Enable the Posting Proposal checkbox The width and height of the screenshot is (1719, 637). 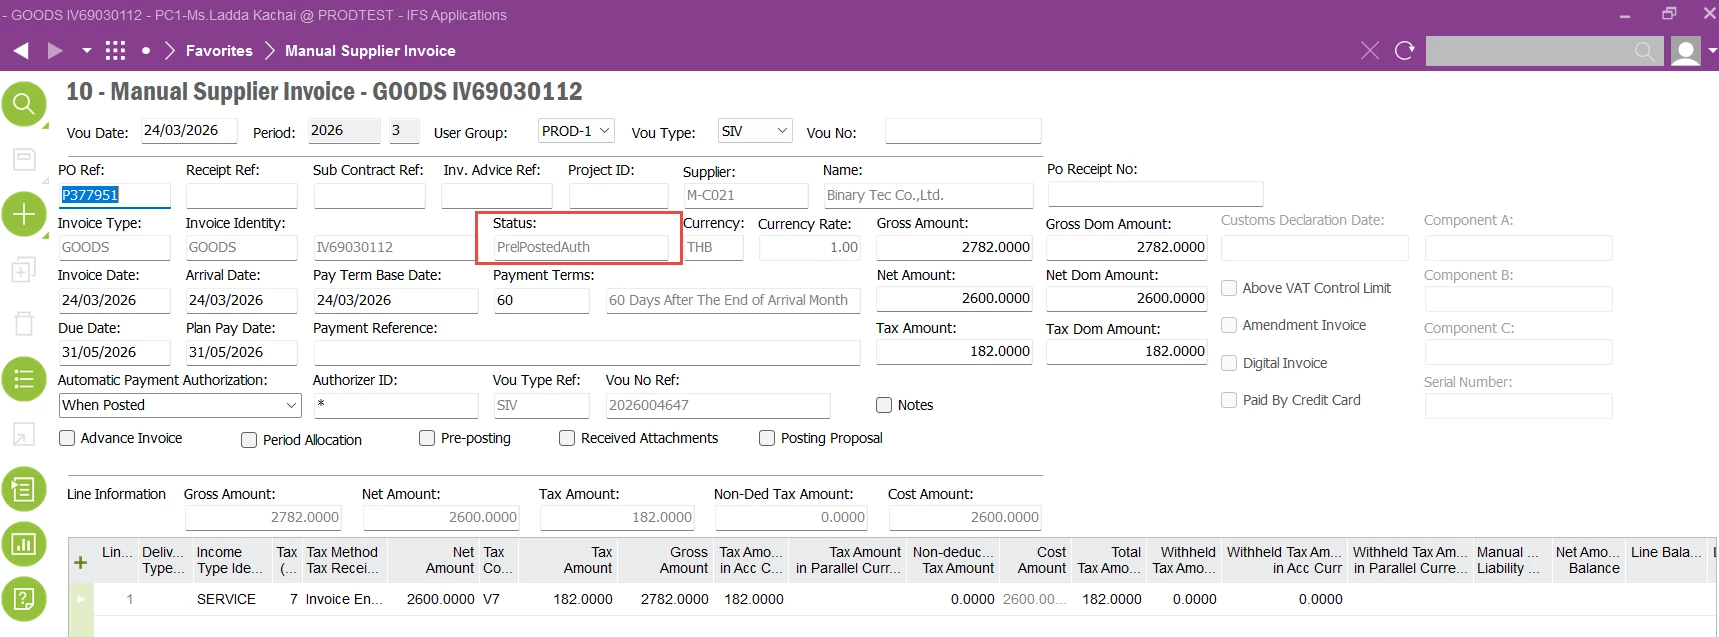[767, 438]
